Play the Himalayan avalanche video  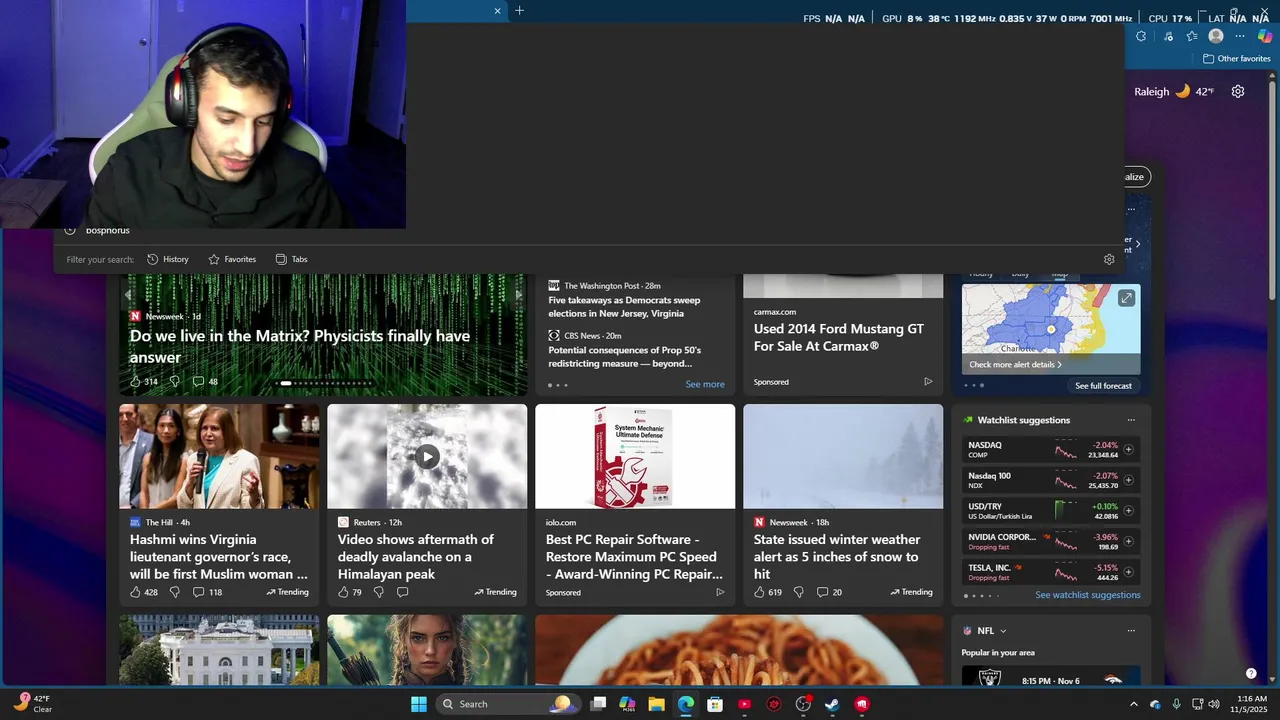coord(427,457)
